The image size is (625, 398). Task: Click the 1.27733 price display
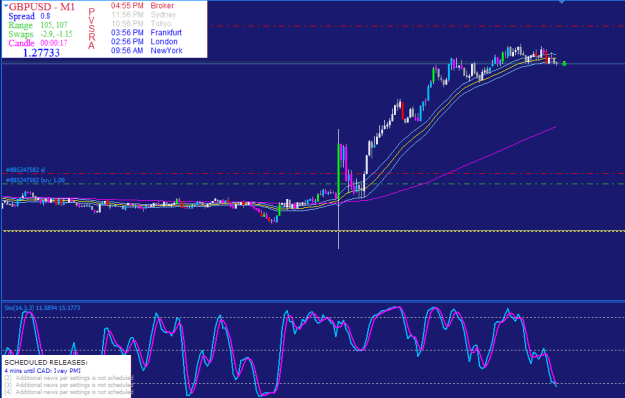point(41,53)
